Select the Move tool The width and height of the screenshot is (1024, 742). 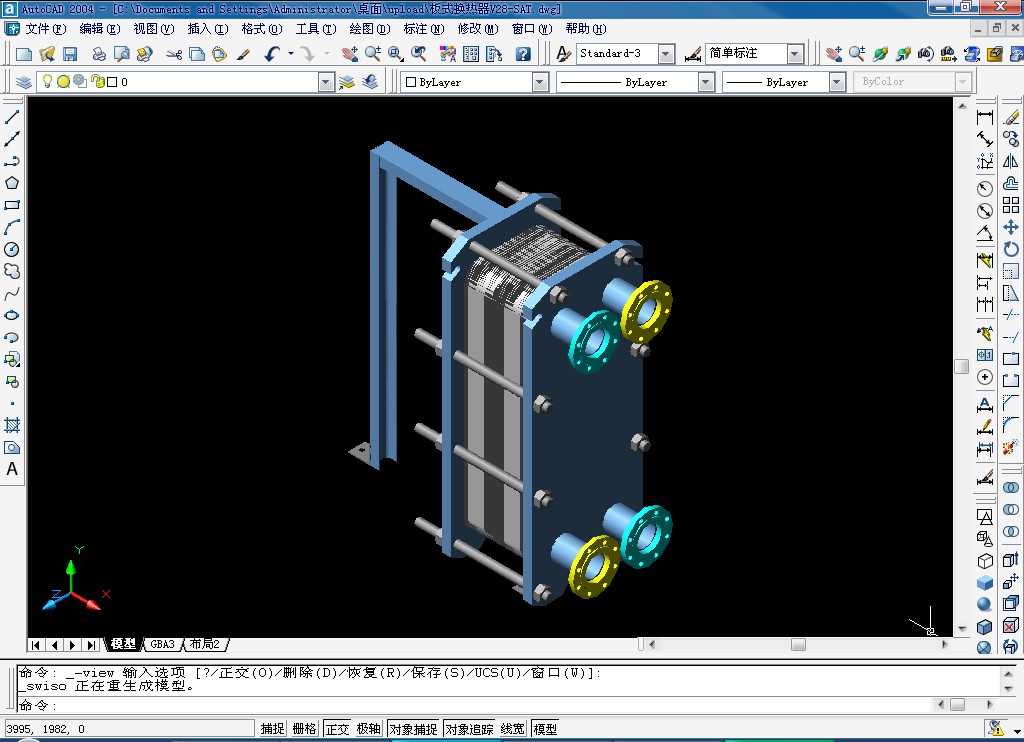pos(1011,227)
